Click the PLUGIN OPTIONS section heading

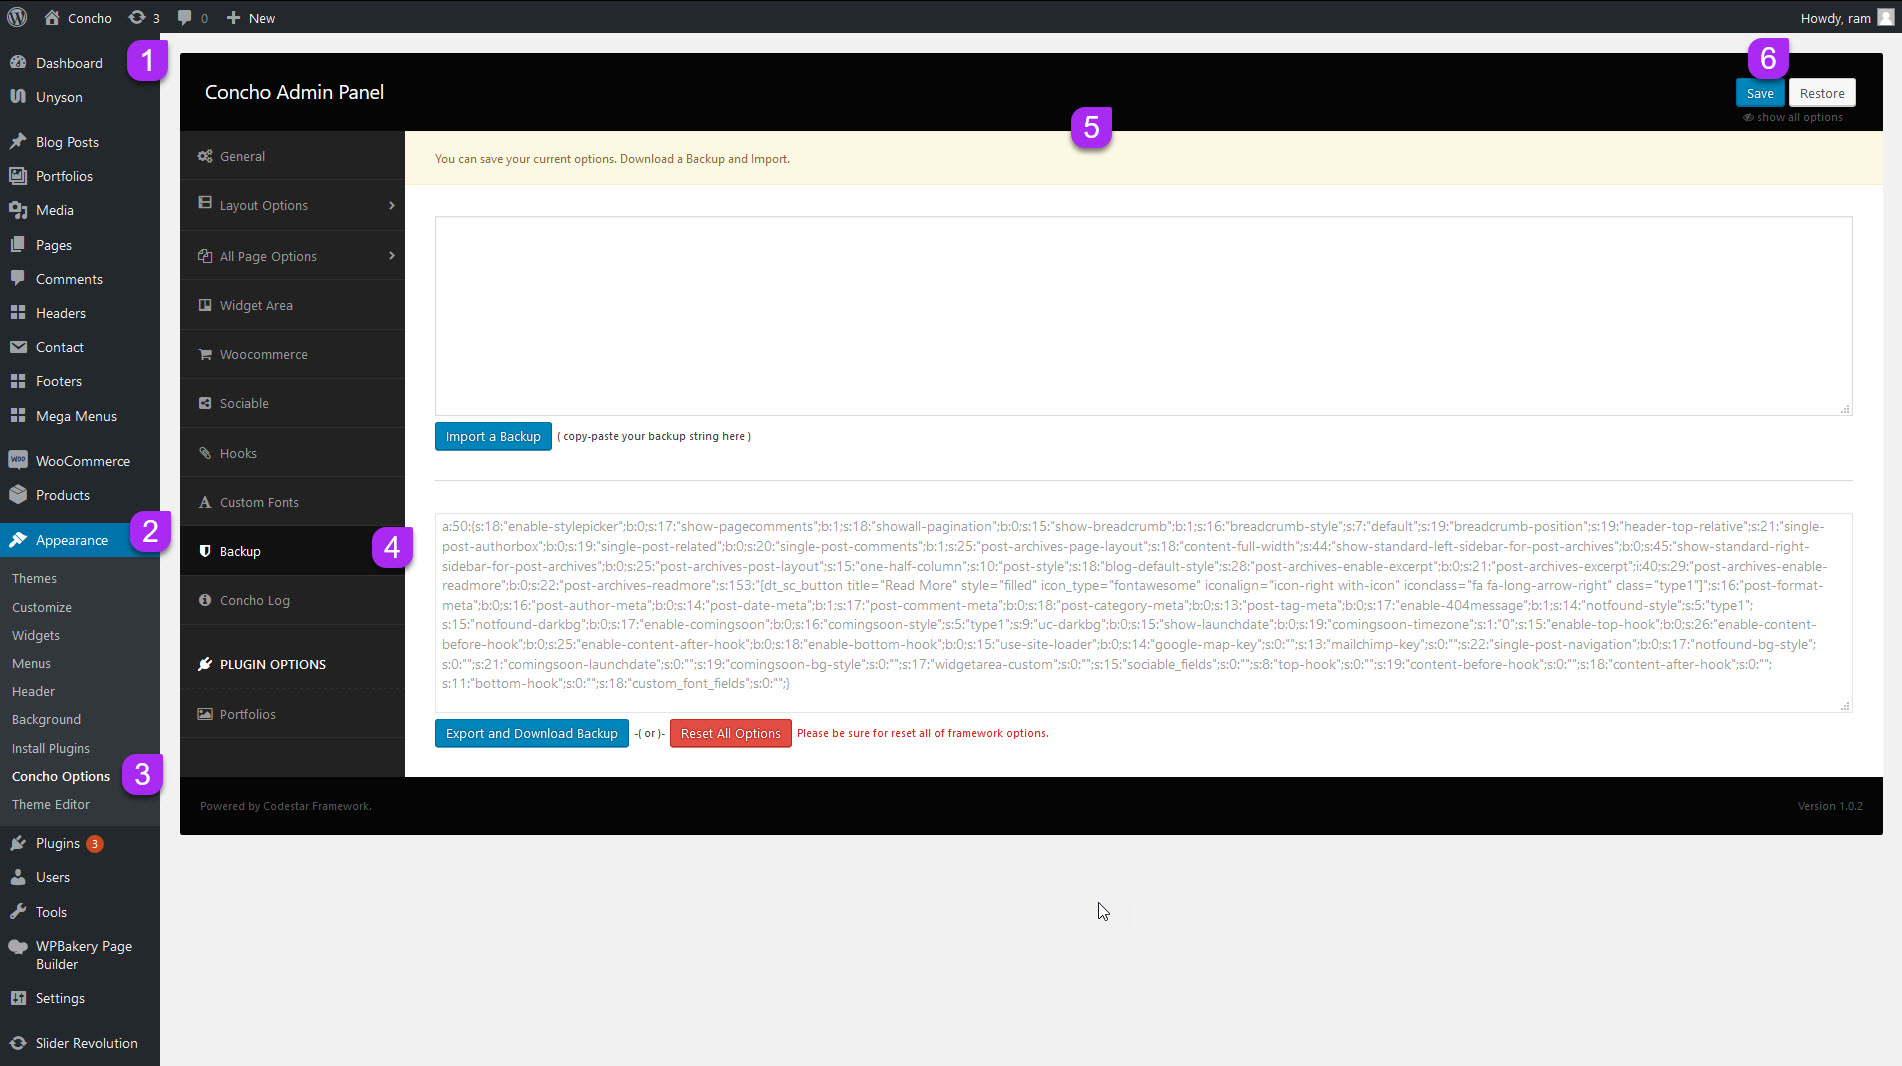(x=273, y=664)
